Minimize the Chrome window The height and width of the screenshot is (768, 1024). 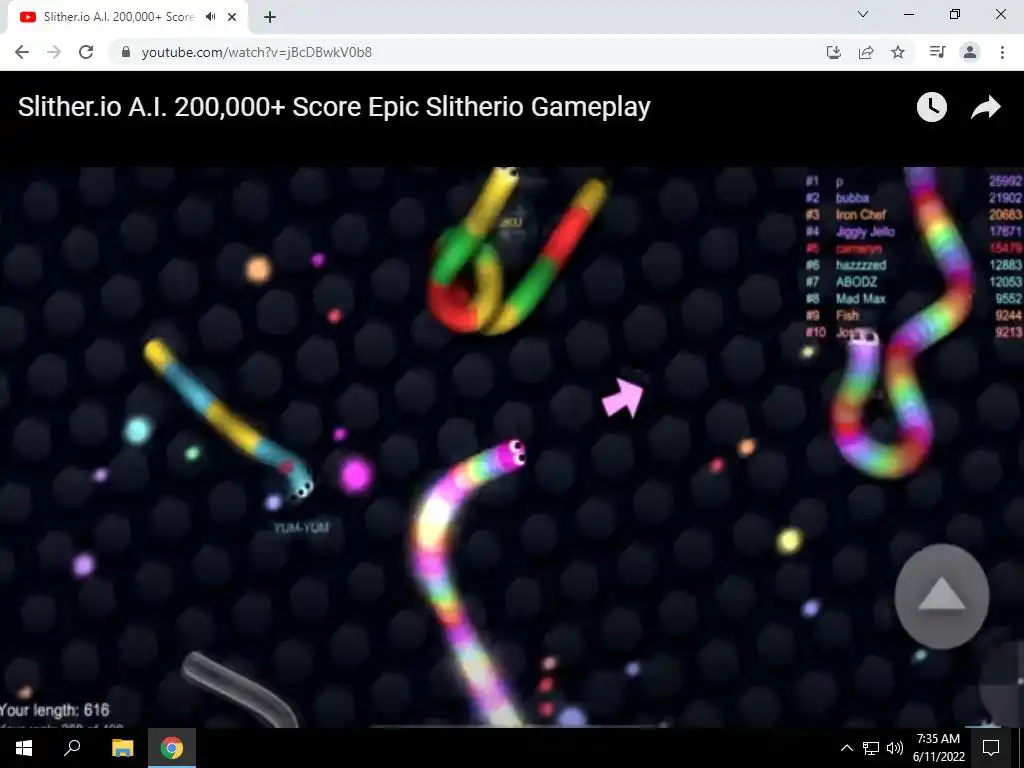[908, 14]
